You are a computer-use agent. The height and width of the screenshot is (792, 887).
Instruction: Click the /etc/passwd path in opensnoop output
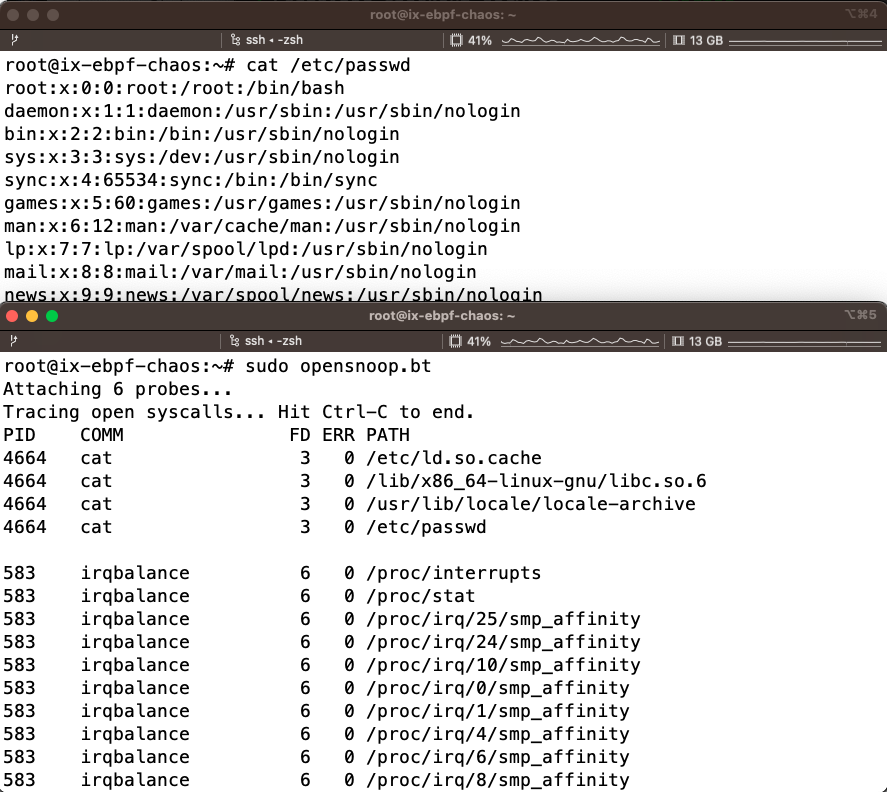(427, 527)
